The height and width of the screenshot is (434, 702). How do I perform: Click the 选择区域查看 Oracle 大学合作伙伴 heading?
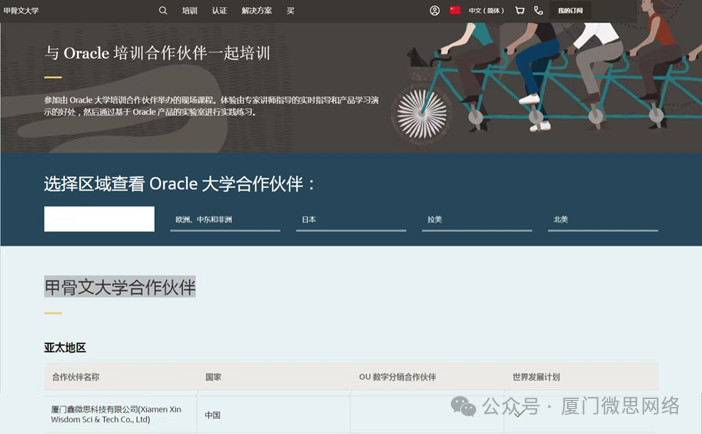[x=179, y=184]
